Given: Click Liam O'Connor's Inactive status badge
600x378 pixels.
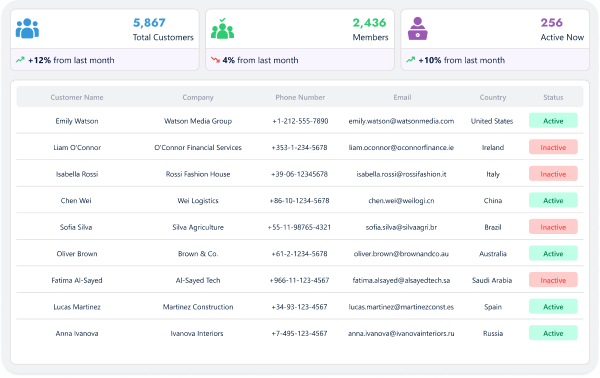Looking at the screenshot, I should pyautogui.click(x=553, y=147).
